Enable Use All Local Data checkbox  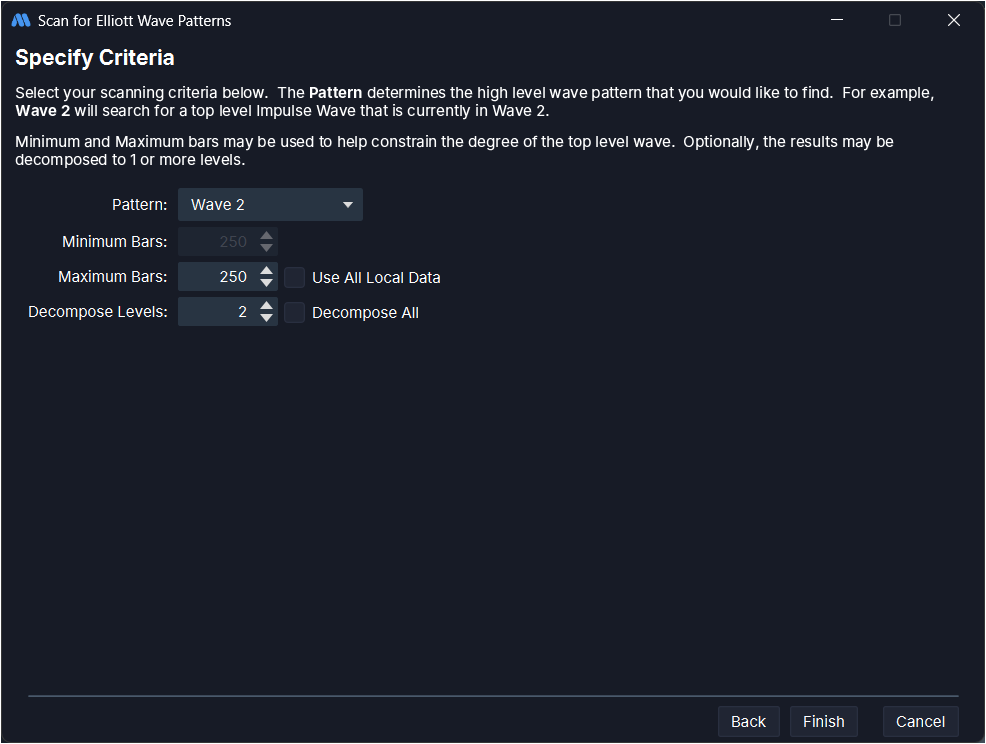(x=294, y=277)
